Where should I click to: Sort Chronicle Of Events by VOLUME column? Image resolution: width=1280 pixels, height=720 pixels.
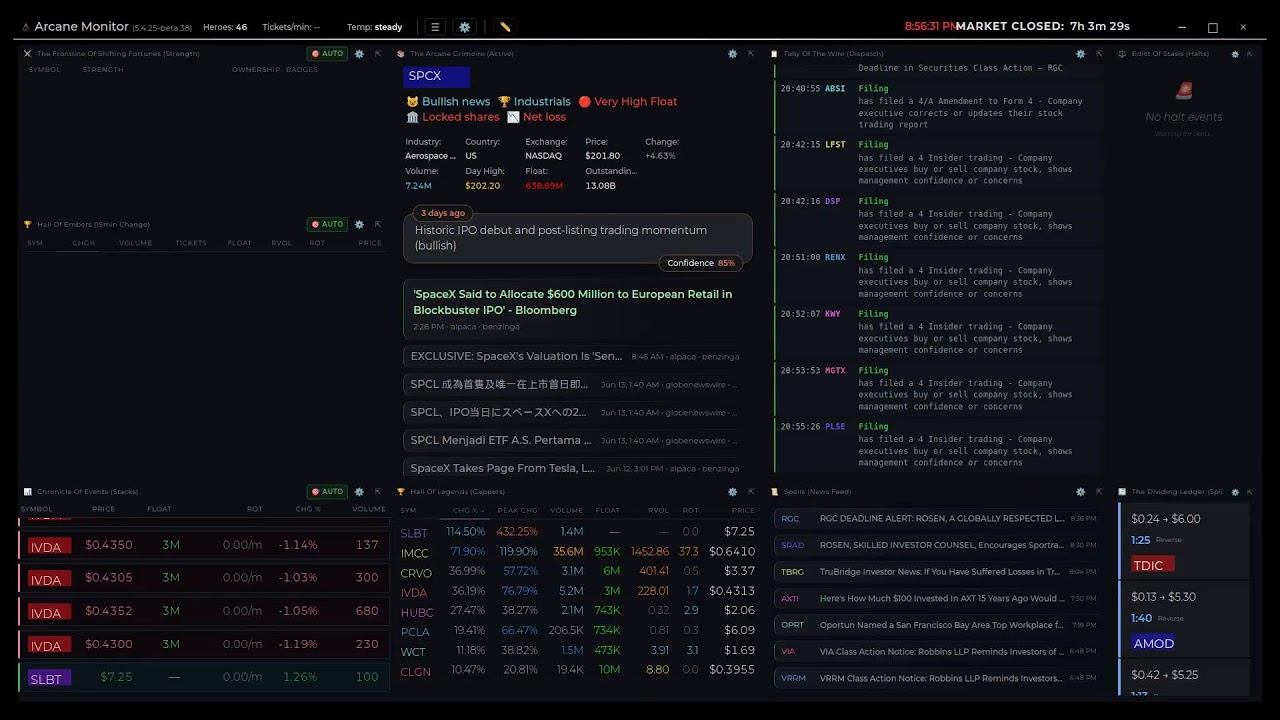[x=368, y=509]
